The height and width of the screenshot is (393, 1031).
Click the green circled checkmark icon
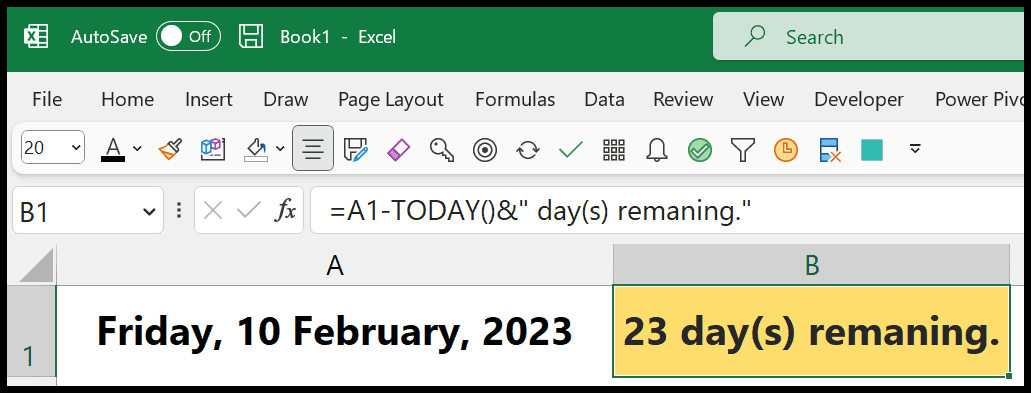click(700, 149)
